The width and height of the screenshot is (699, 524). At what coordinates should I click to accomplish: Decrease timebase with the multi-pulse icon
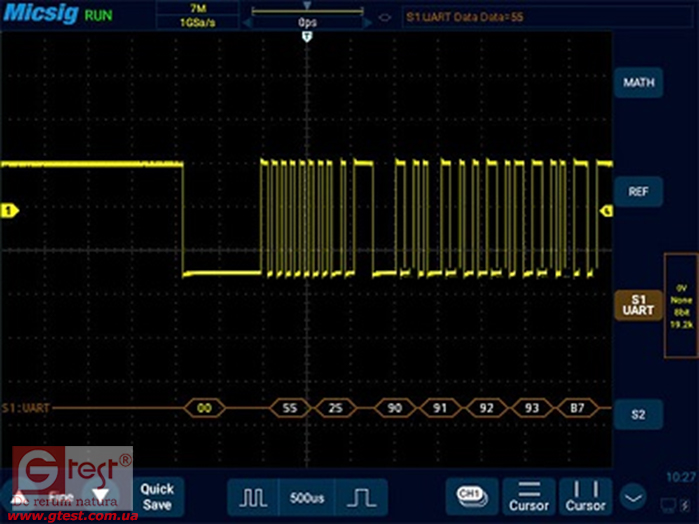coord(253,497)
